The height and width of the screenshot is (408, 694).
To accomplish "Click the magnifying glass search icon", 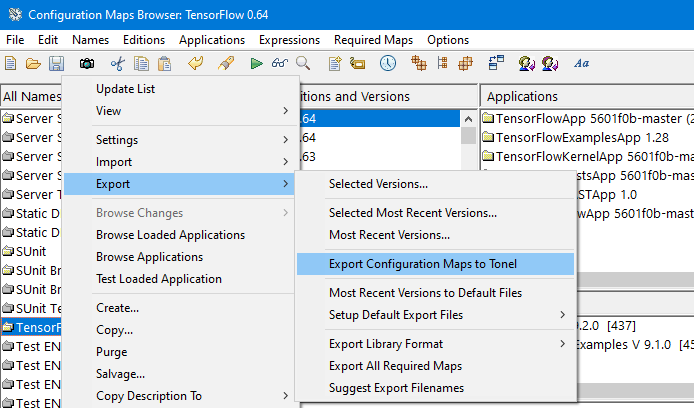I will (x=303, y=63).
